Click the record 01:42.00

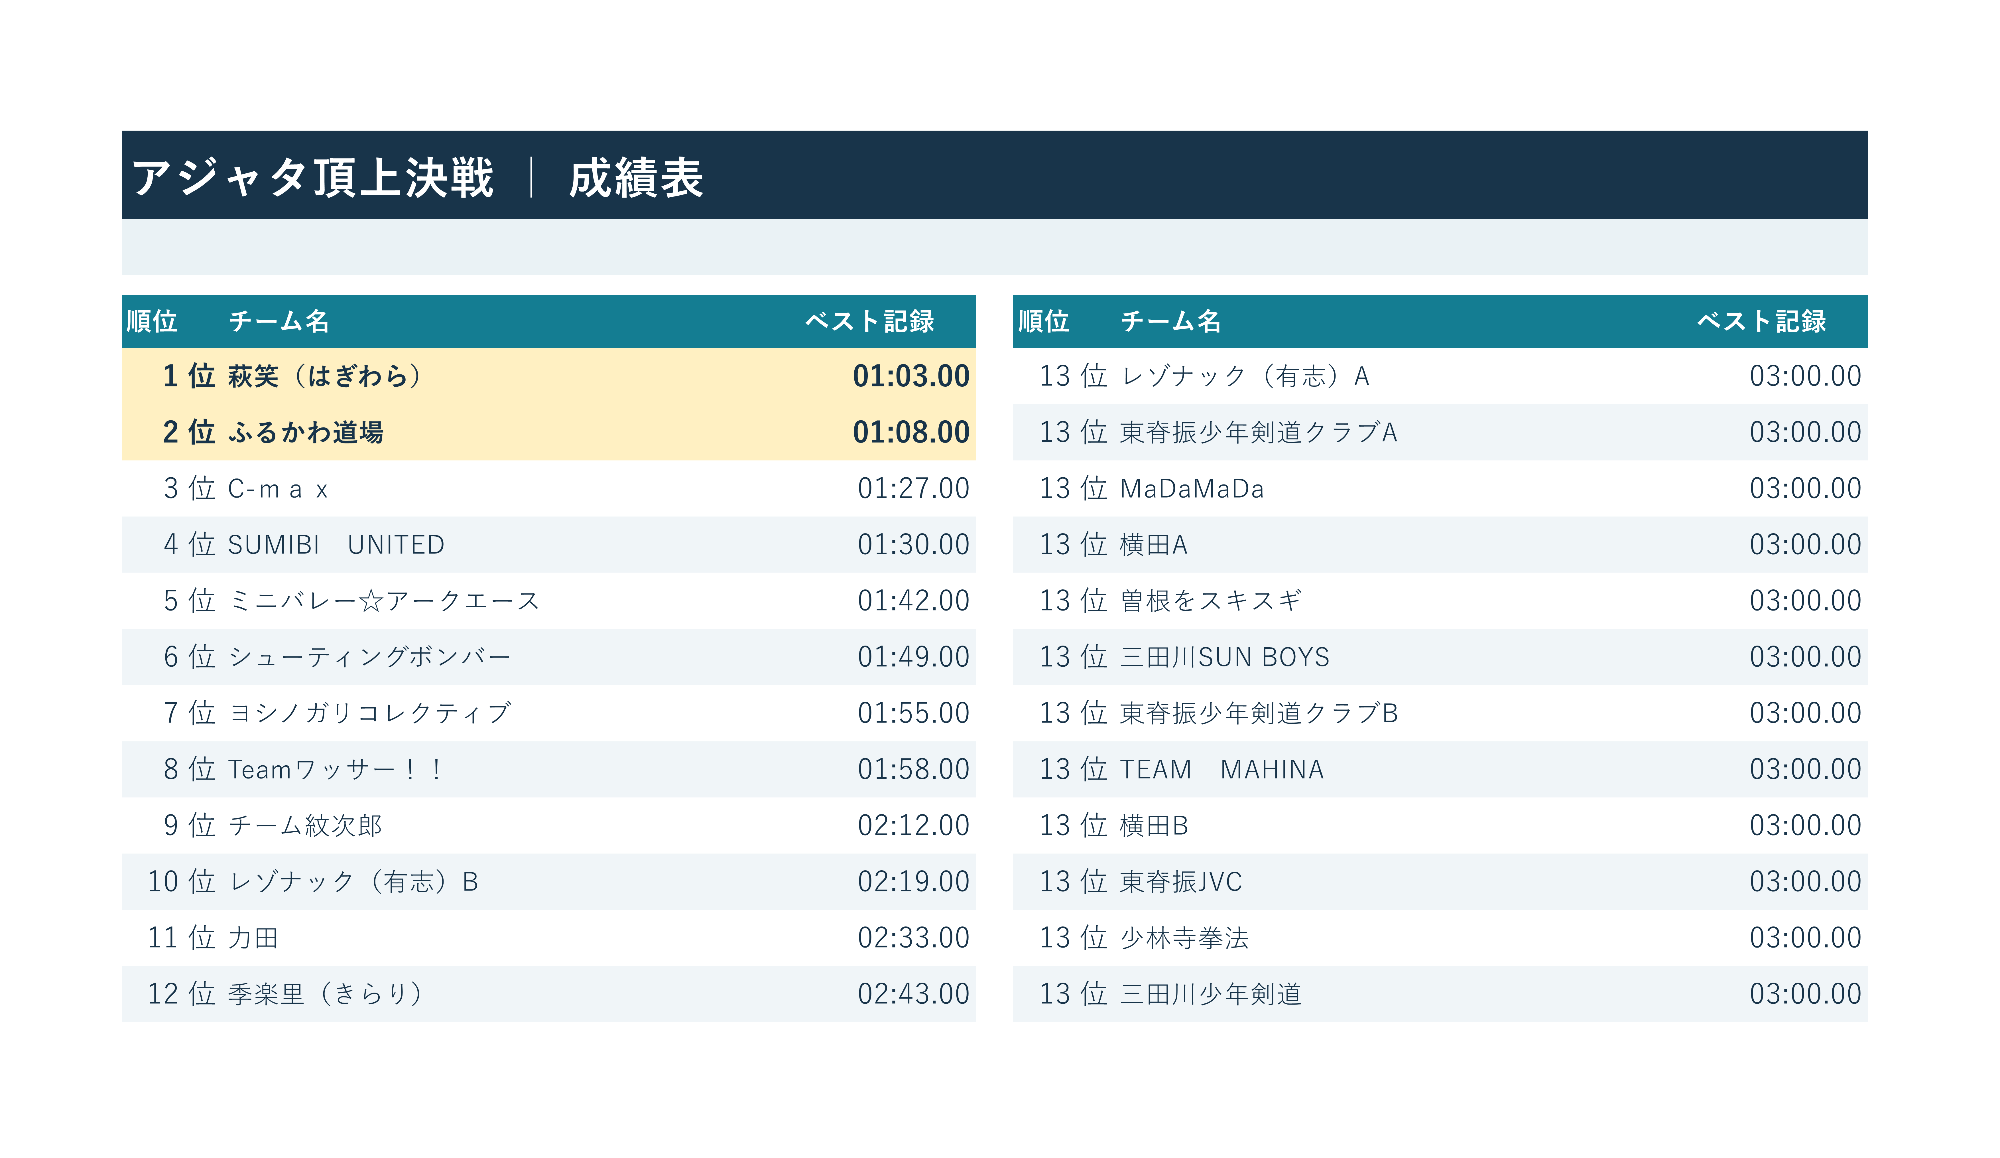[x=913, y=601]
